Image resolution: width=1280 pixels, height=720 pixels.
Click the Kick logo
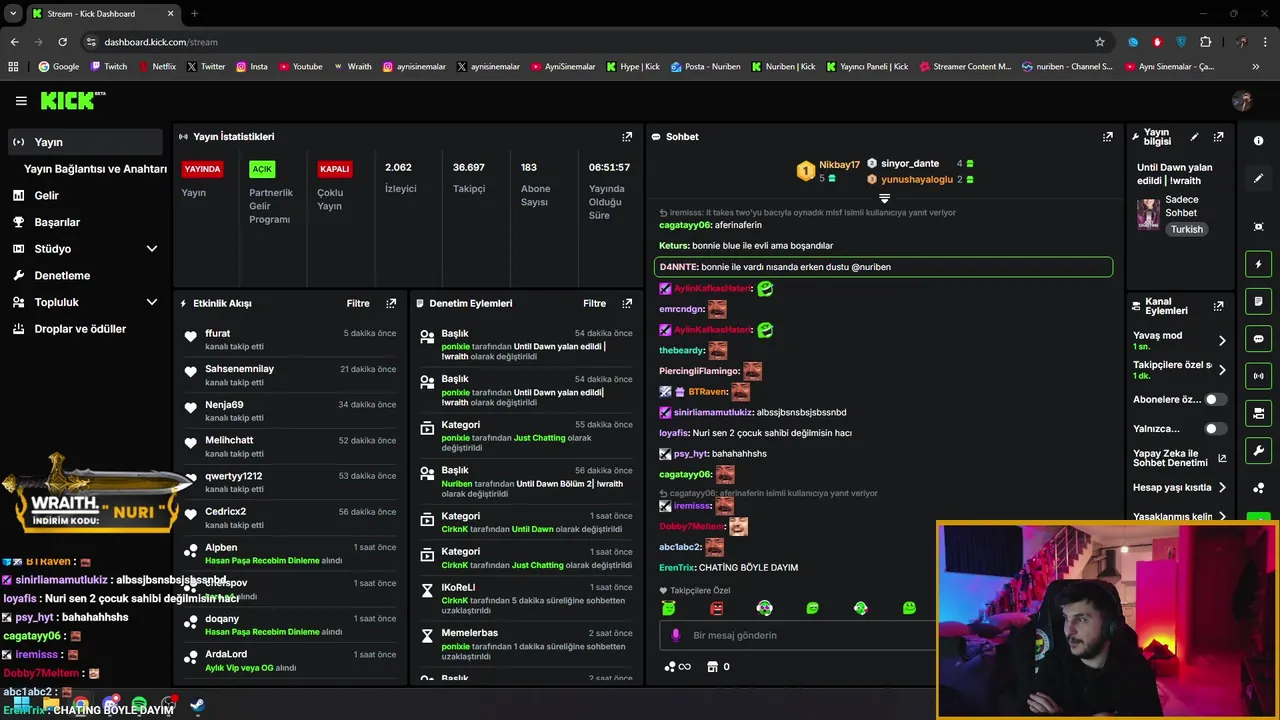(x=72, y=100)
